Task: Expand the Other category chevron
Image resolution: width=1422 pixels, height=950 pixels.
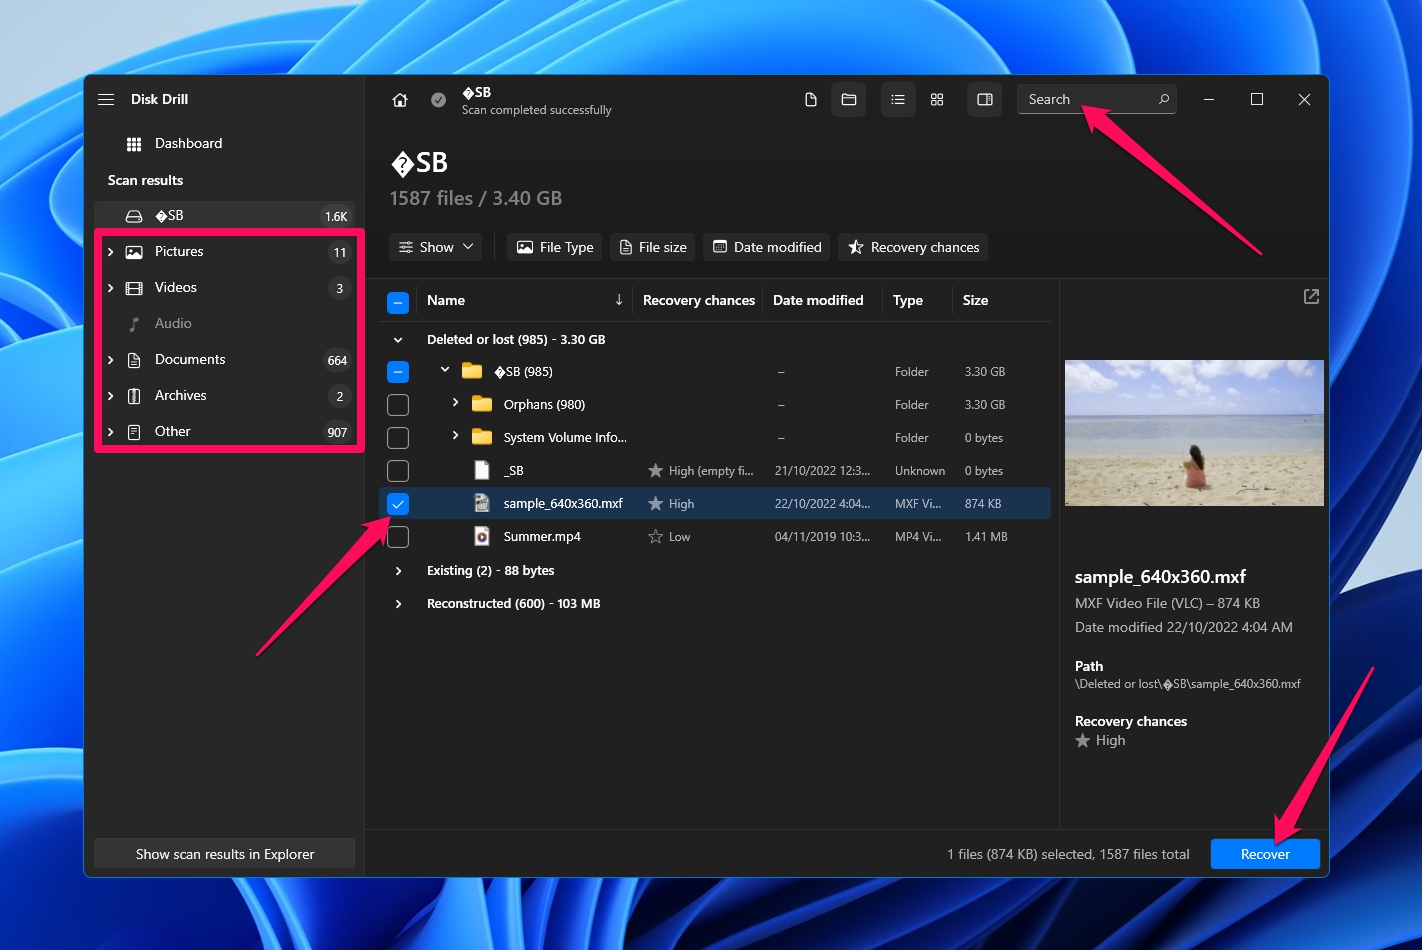Action: point(110,432)
